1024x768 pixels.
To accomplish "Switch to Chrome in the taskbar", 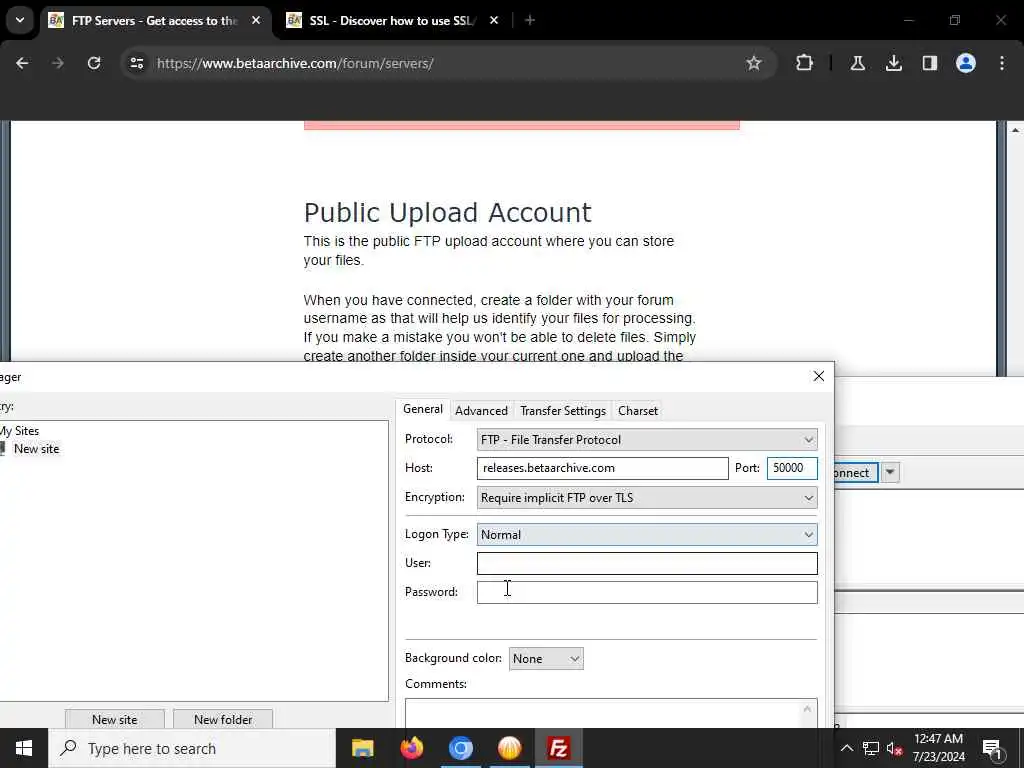I will coord(460,748).
